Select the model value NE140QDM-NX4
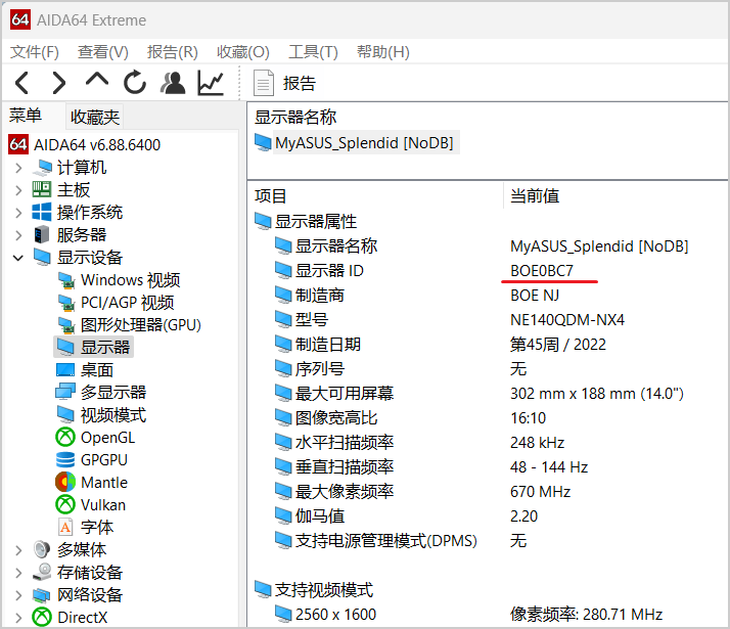730x629 pixels. click(567, 320)
